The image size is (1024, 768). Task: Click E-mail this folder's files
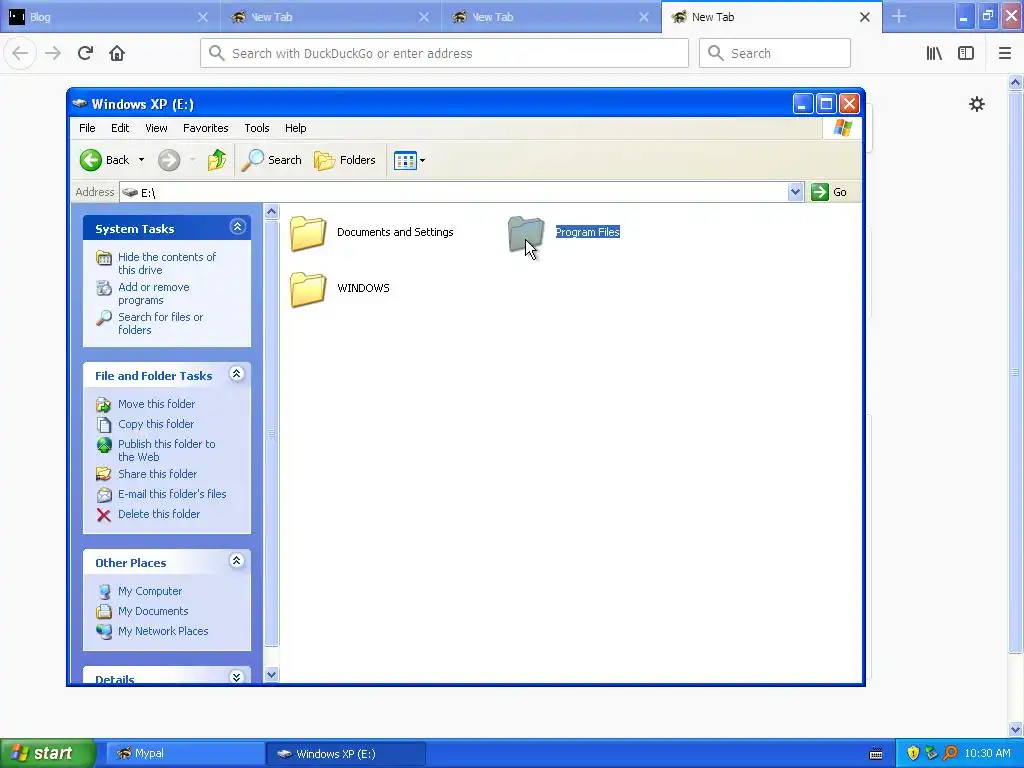172,494
